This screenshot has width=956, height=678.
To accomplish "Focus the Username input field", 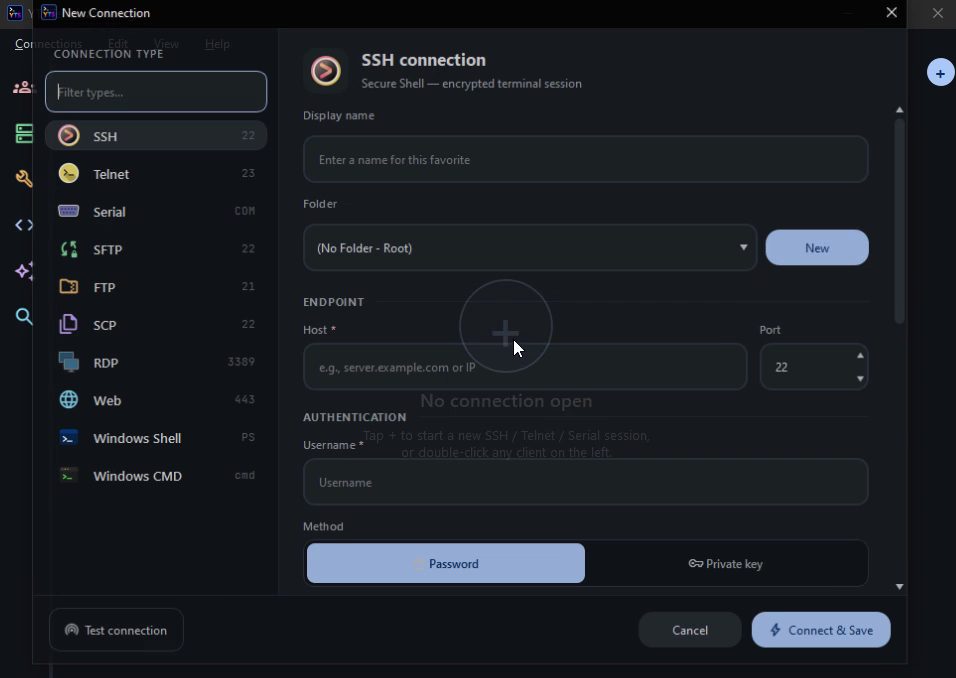I will pyautogui.click(x=585, y=482).
